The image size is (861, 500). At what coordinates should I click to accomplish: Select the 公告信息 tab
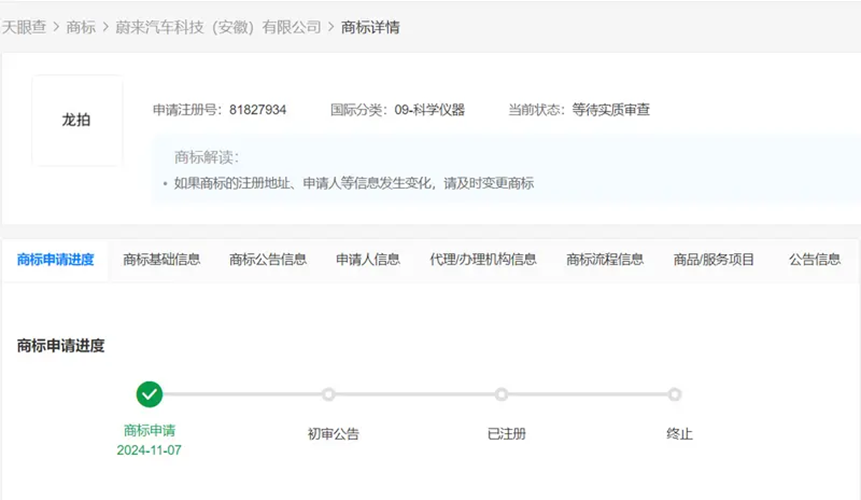point(814,259)
